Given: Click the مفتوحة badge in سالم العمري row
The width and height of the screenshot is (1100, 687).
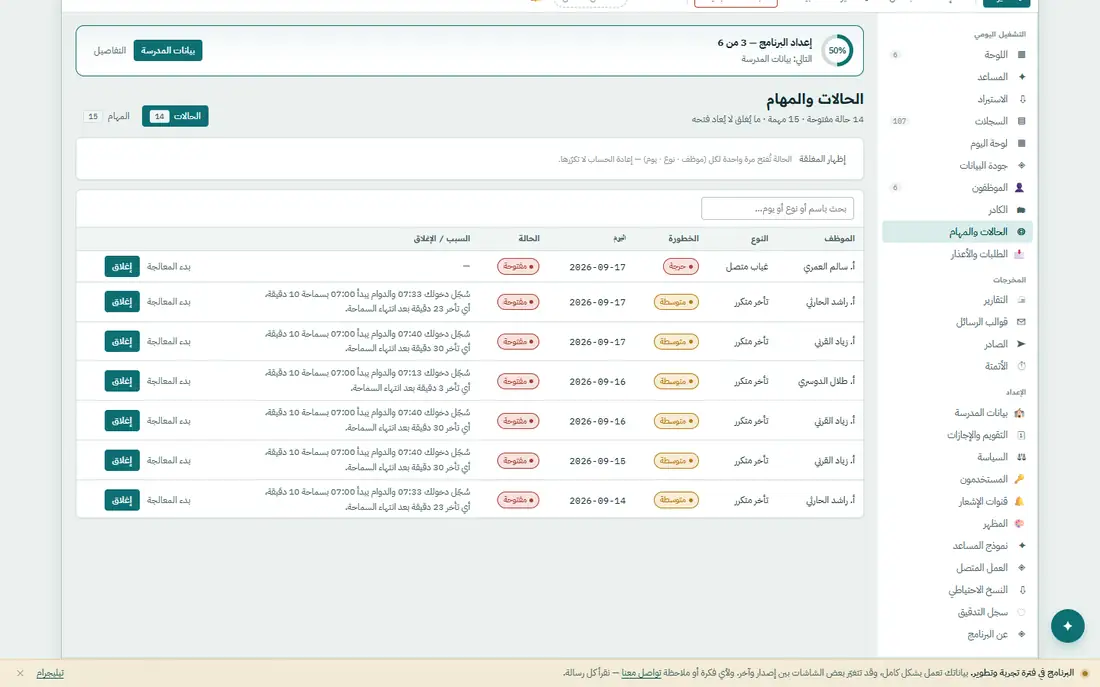Looking at the screenshot, I should pyautogui.click(x=518, y=267).
